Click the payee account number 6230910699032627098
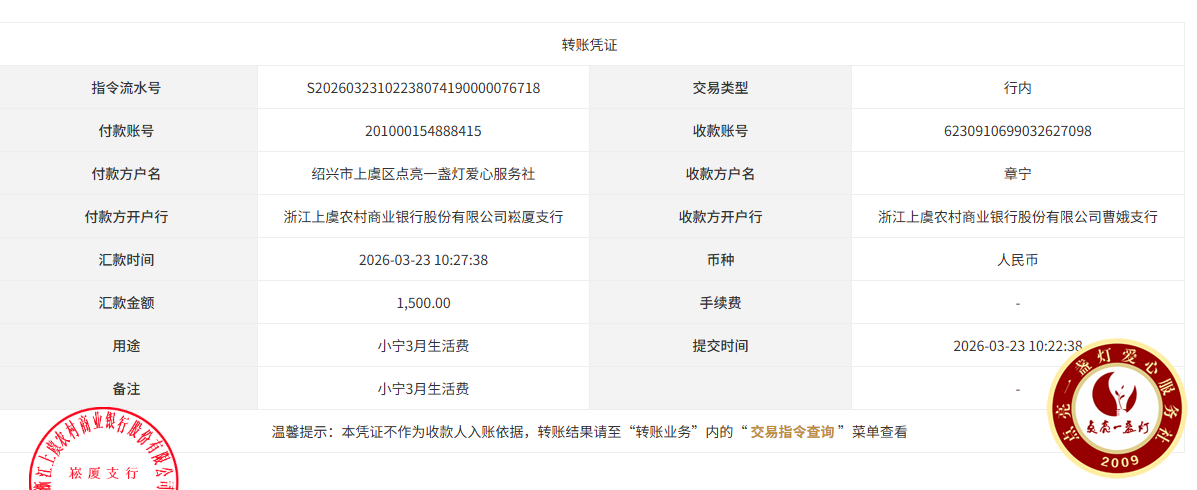The image size is (1197, 490). coord(1017,131)
